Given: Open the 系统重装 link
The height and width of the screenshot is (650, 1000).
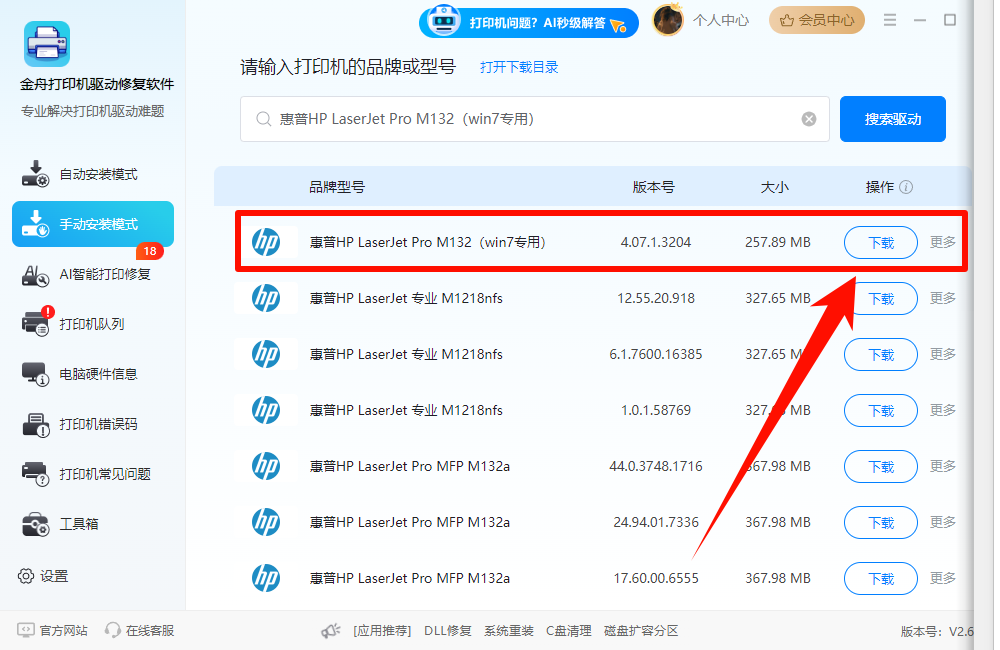Looking at the screenshot, I should pos(508,631).
